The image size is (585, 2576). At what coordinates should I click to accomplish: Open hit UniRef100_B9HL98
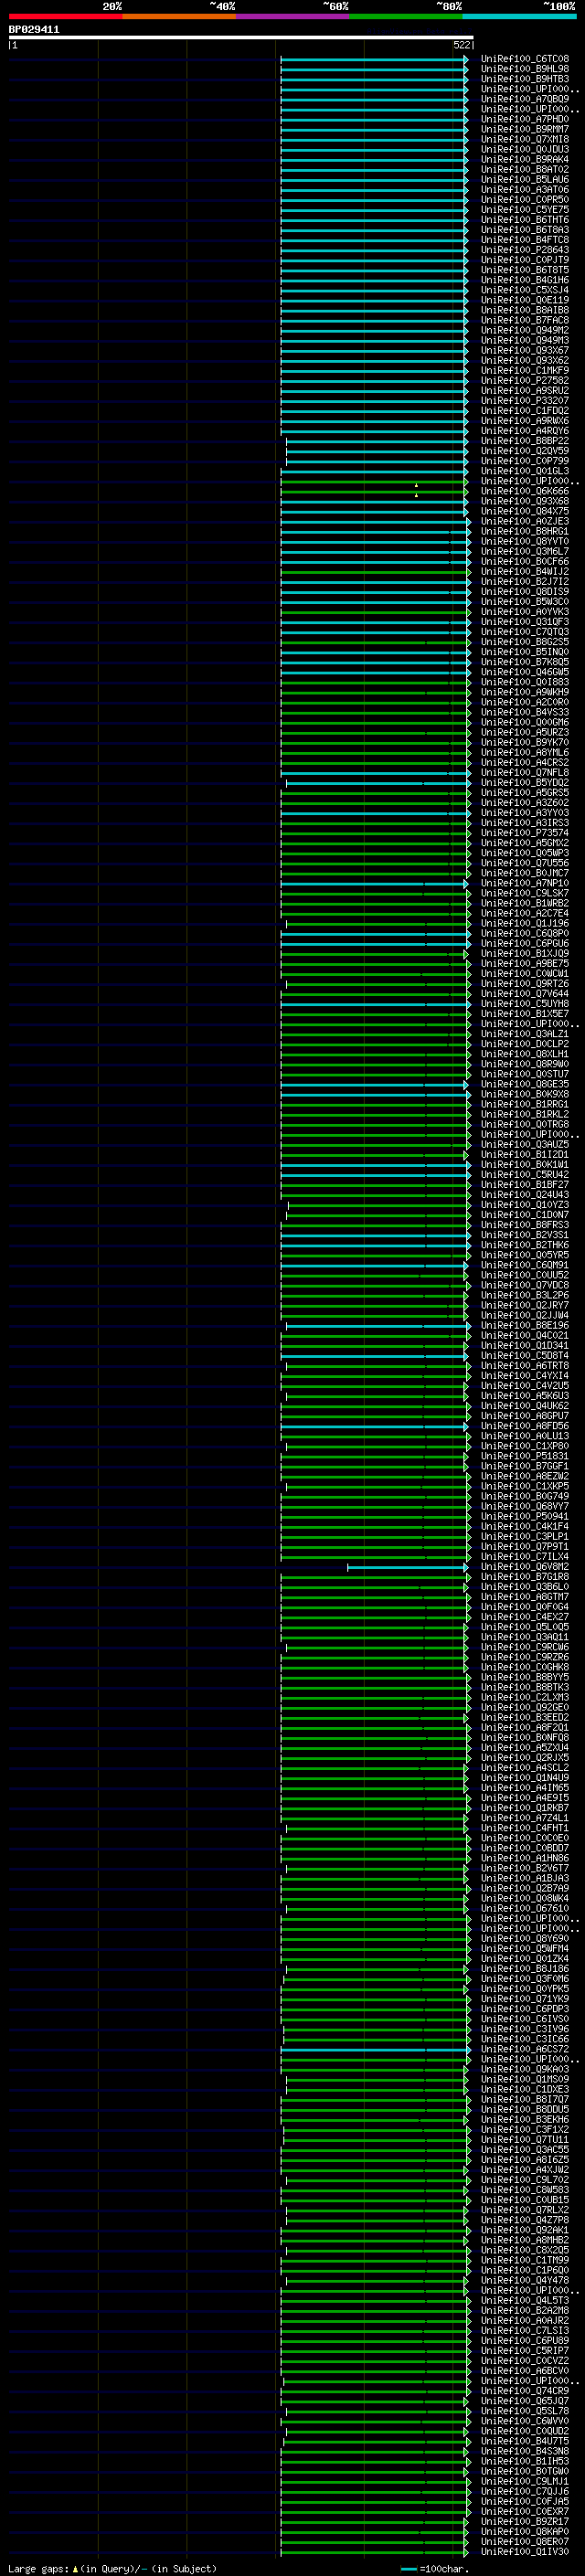coord(525,69)
